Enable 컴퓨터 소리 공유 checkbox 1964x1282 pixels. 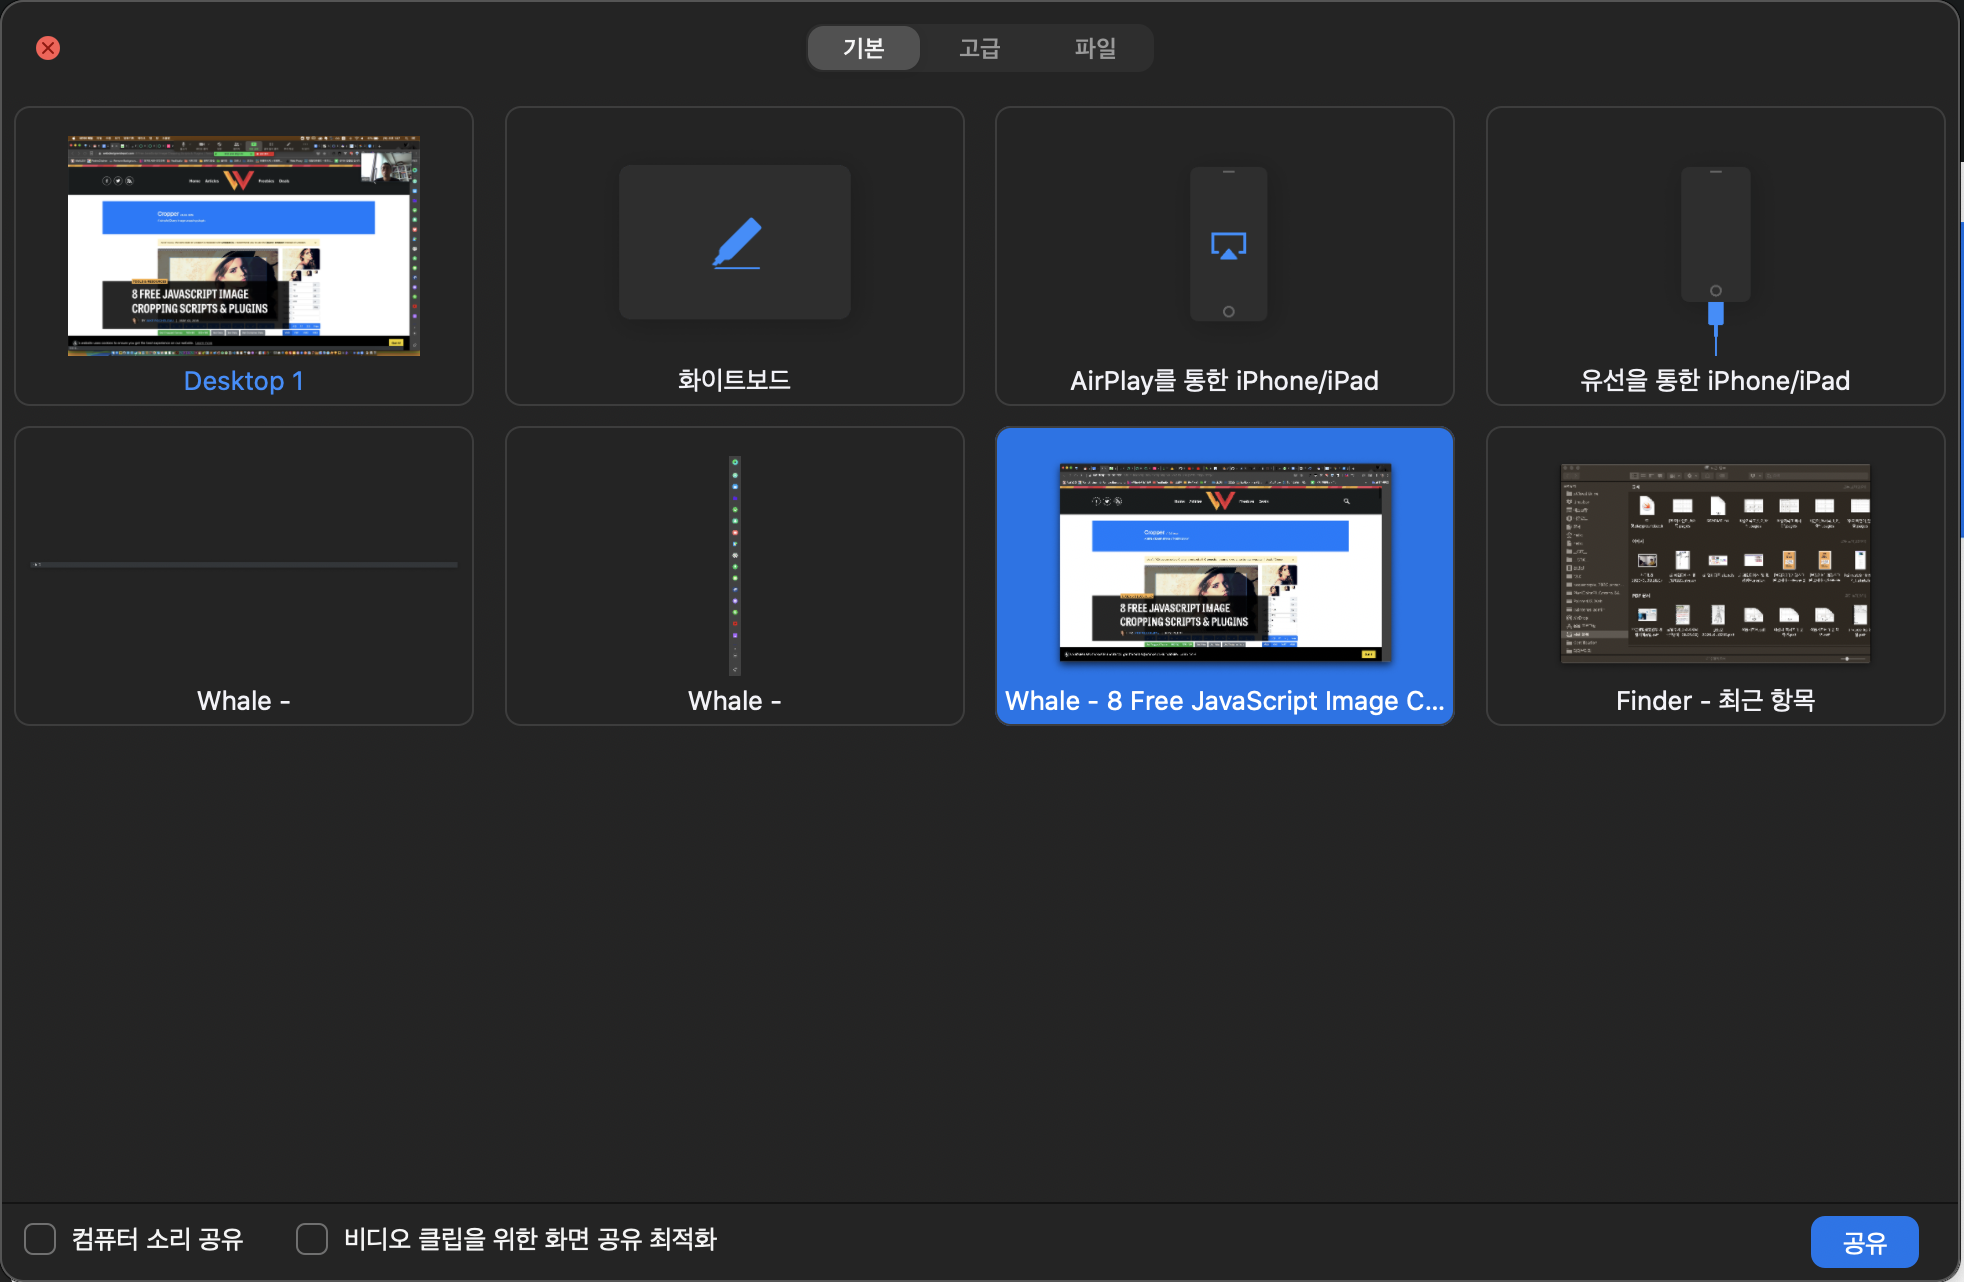tap(40, 1239)
